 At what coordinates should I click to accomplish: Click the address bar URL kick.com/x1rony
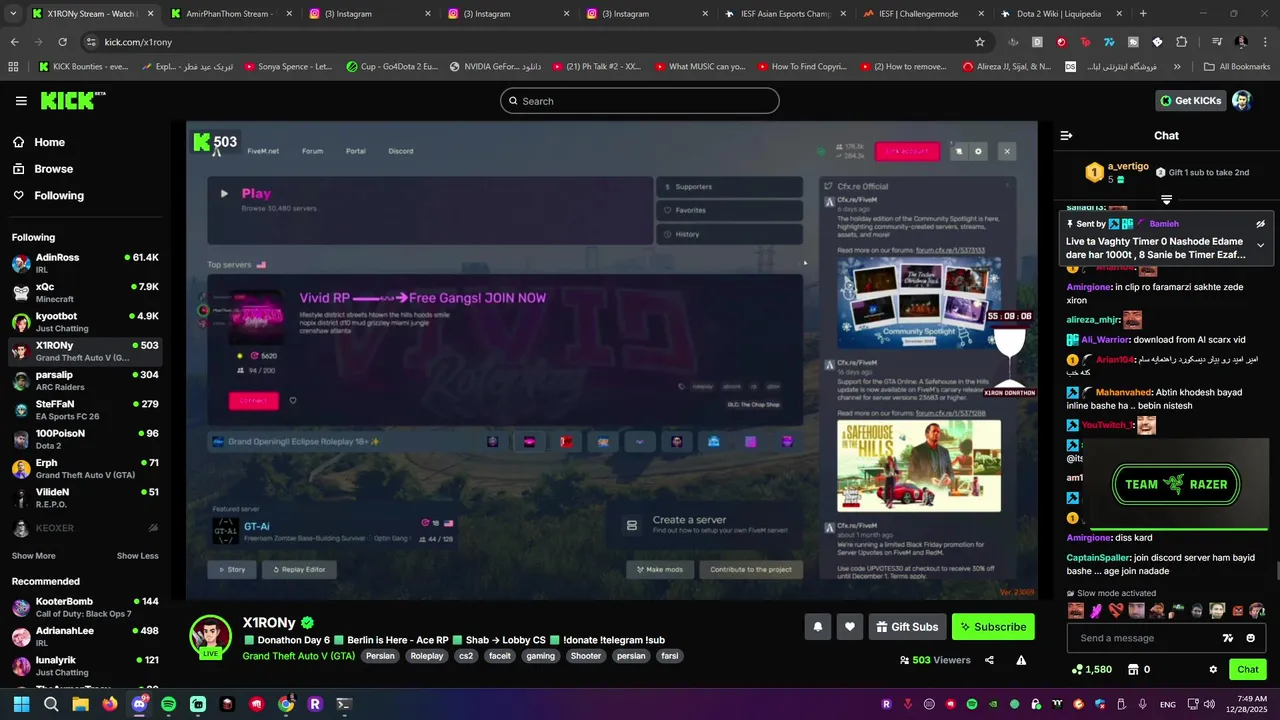pyautogui.click(x=138, y=42)
